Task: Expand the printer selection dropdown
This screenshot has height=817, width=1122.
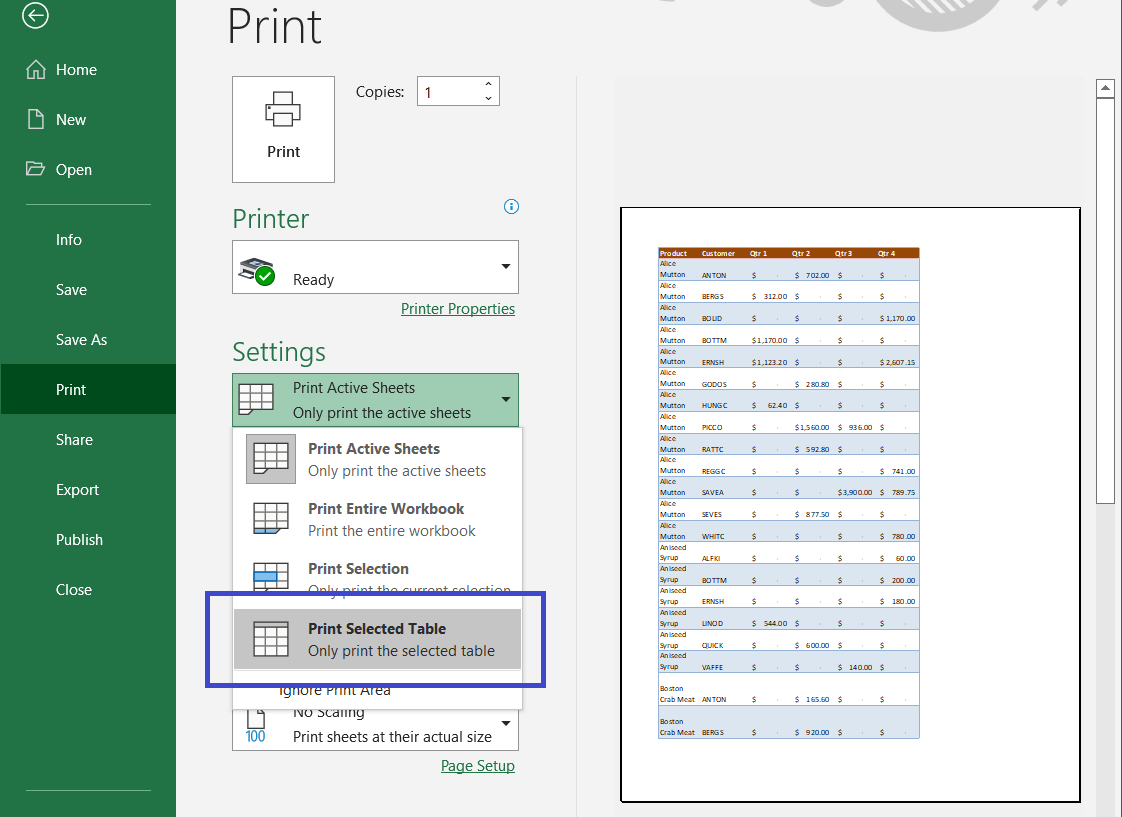Action: pos(506,266)
